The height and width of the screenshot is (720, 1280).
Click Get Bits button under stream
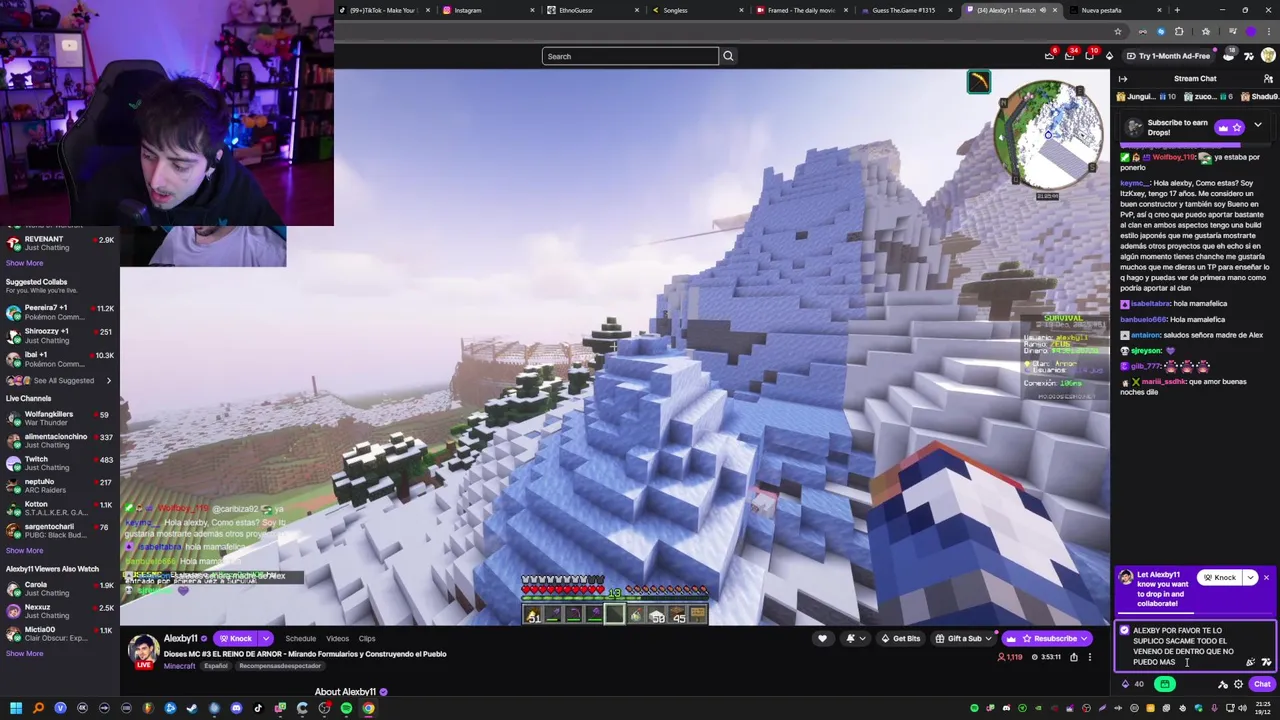point(899,639)
